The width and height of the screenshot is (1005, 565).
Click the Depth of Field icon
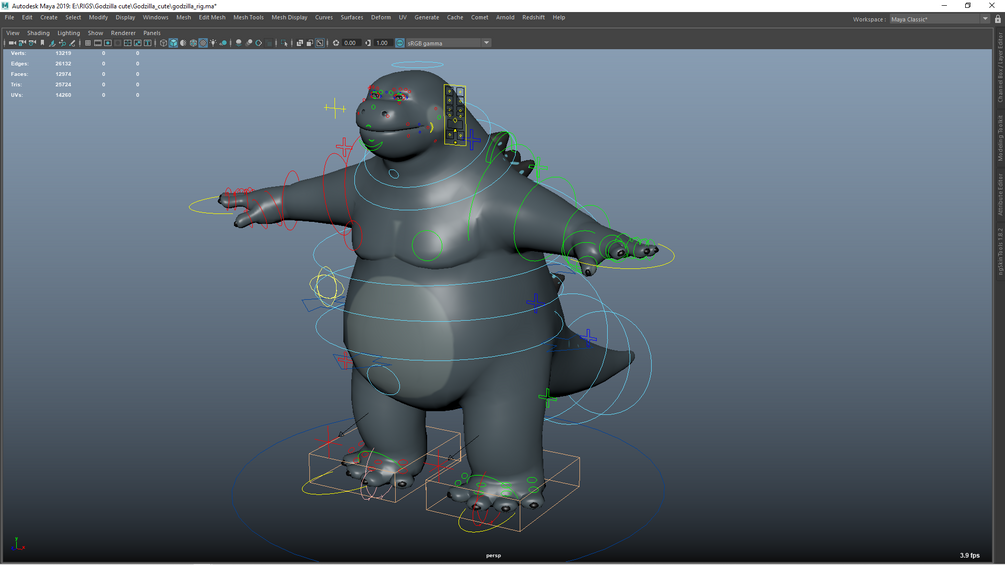(x=269, y=43)
